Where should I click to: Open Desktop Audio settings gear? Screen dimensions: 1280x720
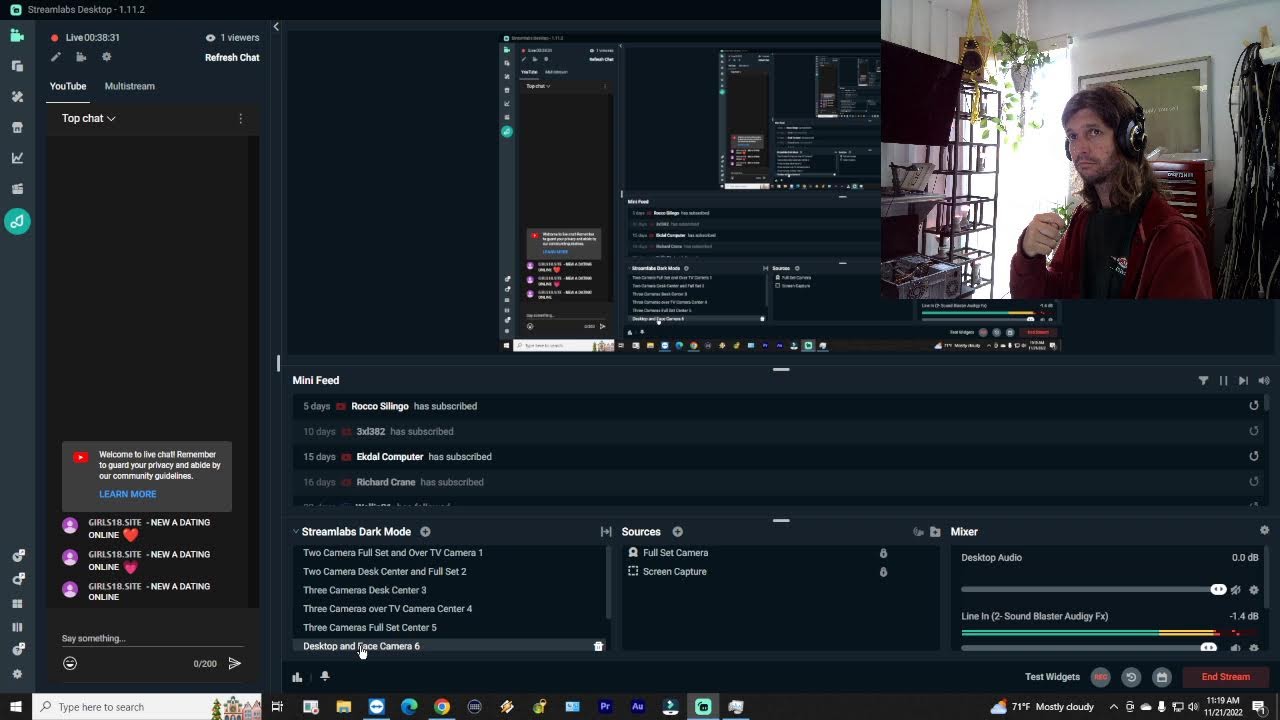(1254, 590)
